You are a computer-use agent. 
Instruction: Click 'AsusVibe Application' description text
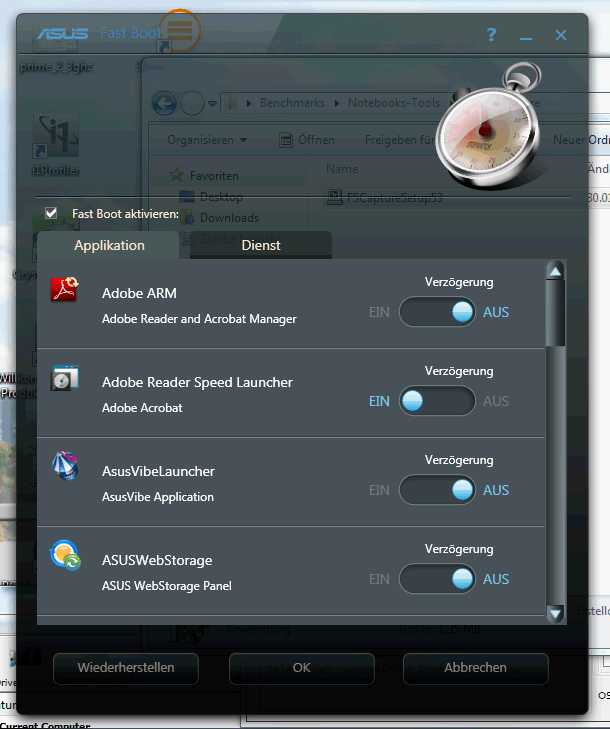coord(158,497)
